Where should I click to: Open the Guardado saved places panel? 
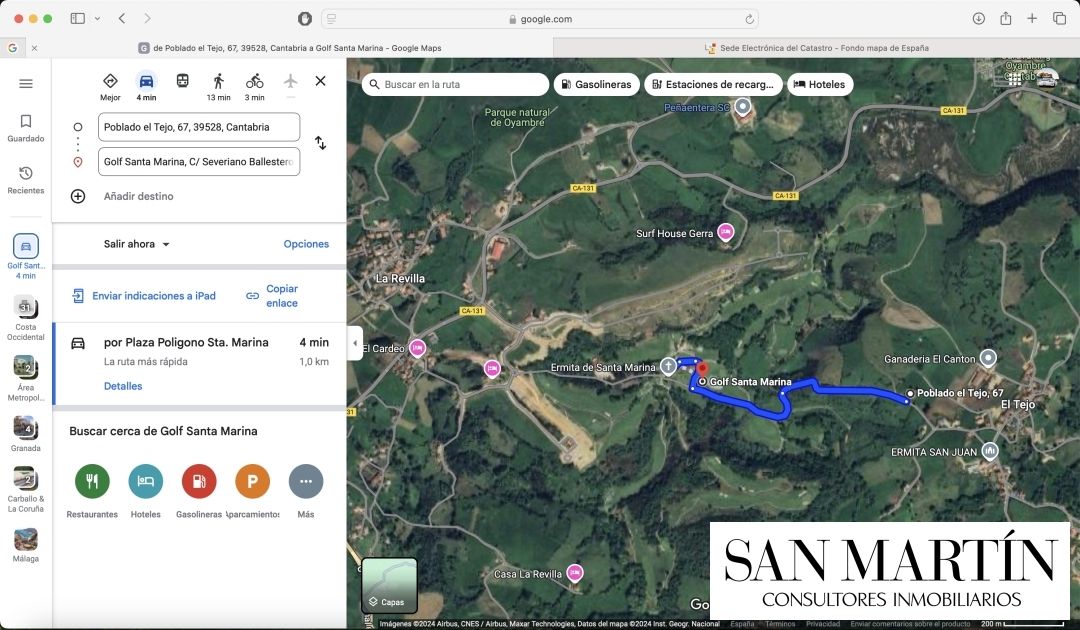pyautogui.click(x=25, y=128)
